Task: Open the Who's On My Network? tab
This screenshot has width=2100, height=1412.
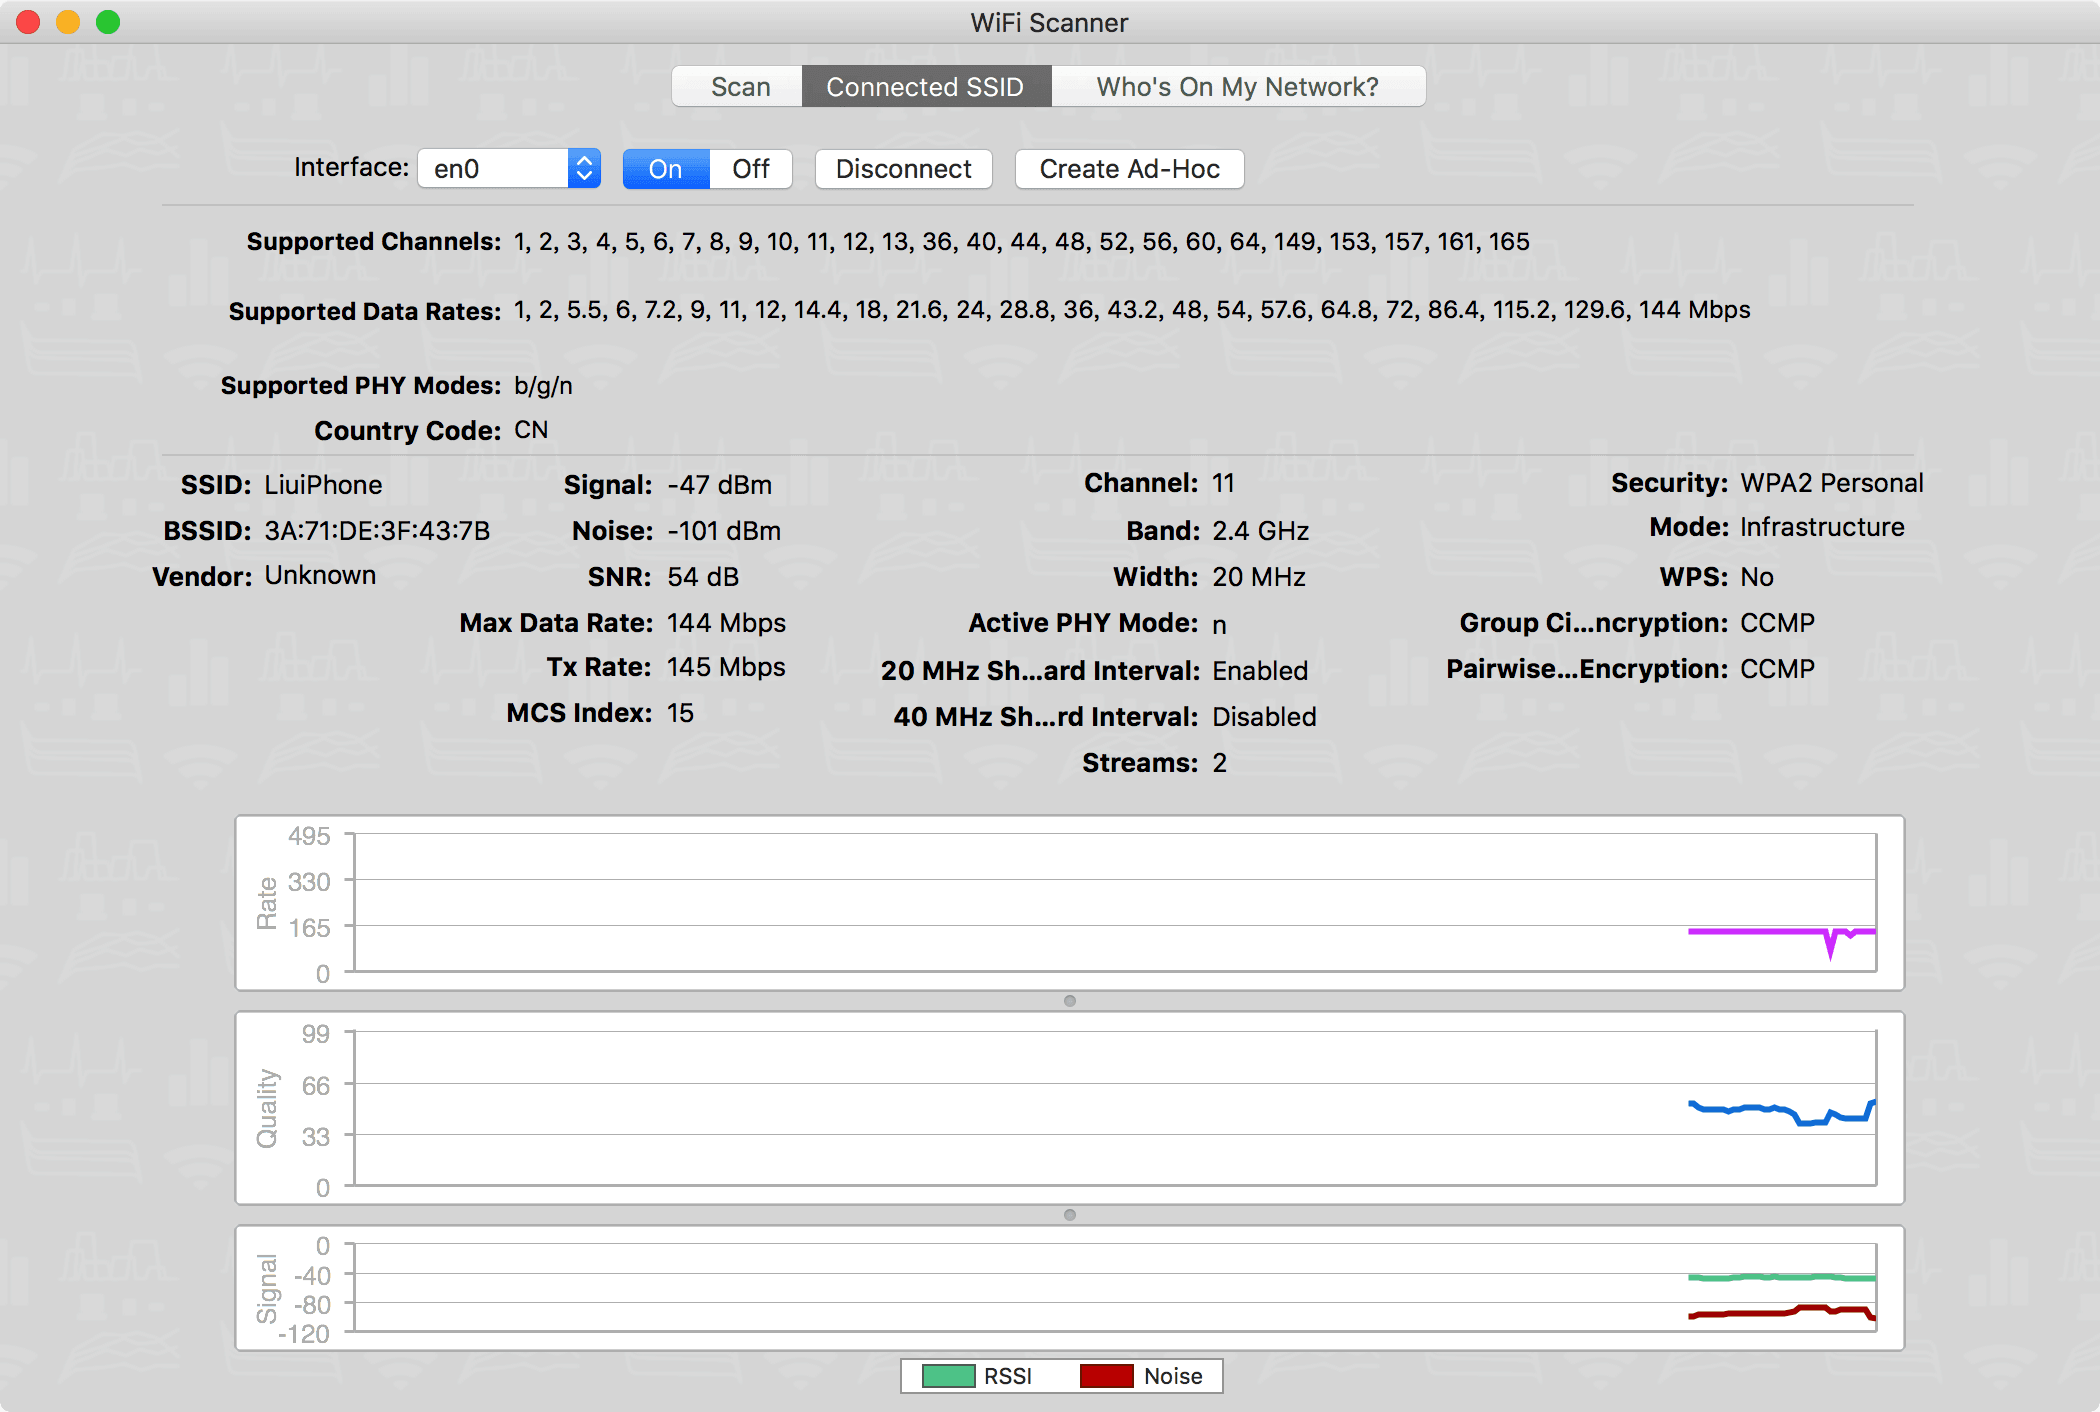Action: (x=1238, y=87)
